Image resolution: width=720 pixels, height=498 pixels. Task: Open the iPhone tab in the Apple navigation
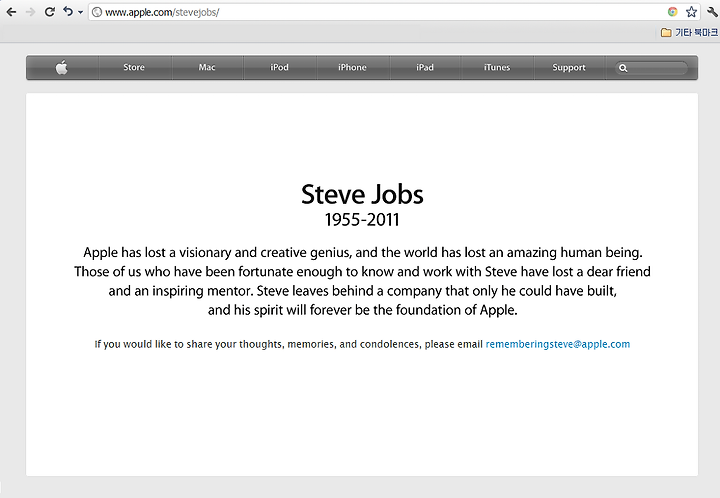tap(352, 67)
